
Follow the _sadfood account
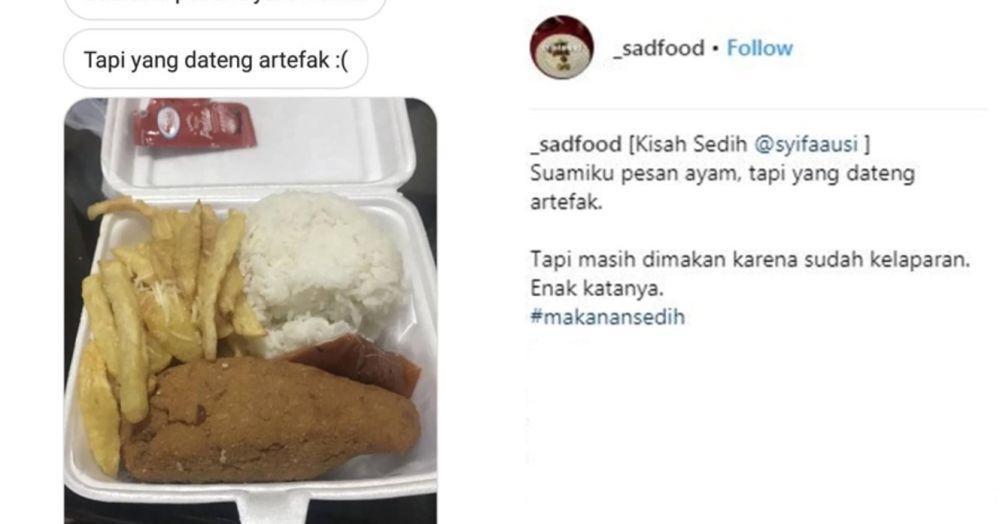(x=760, y=48)
